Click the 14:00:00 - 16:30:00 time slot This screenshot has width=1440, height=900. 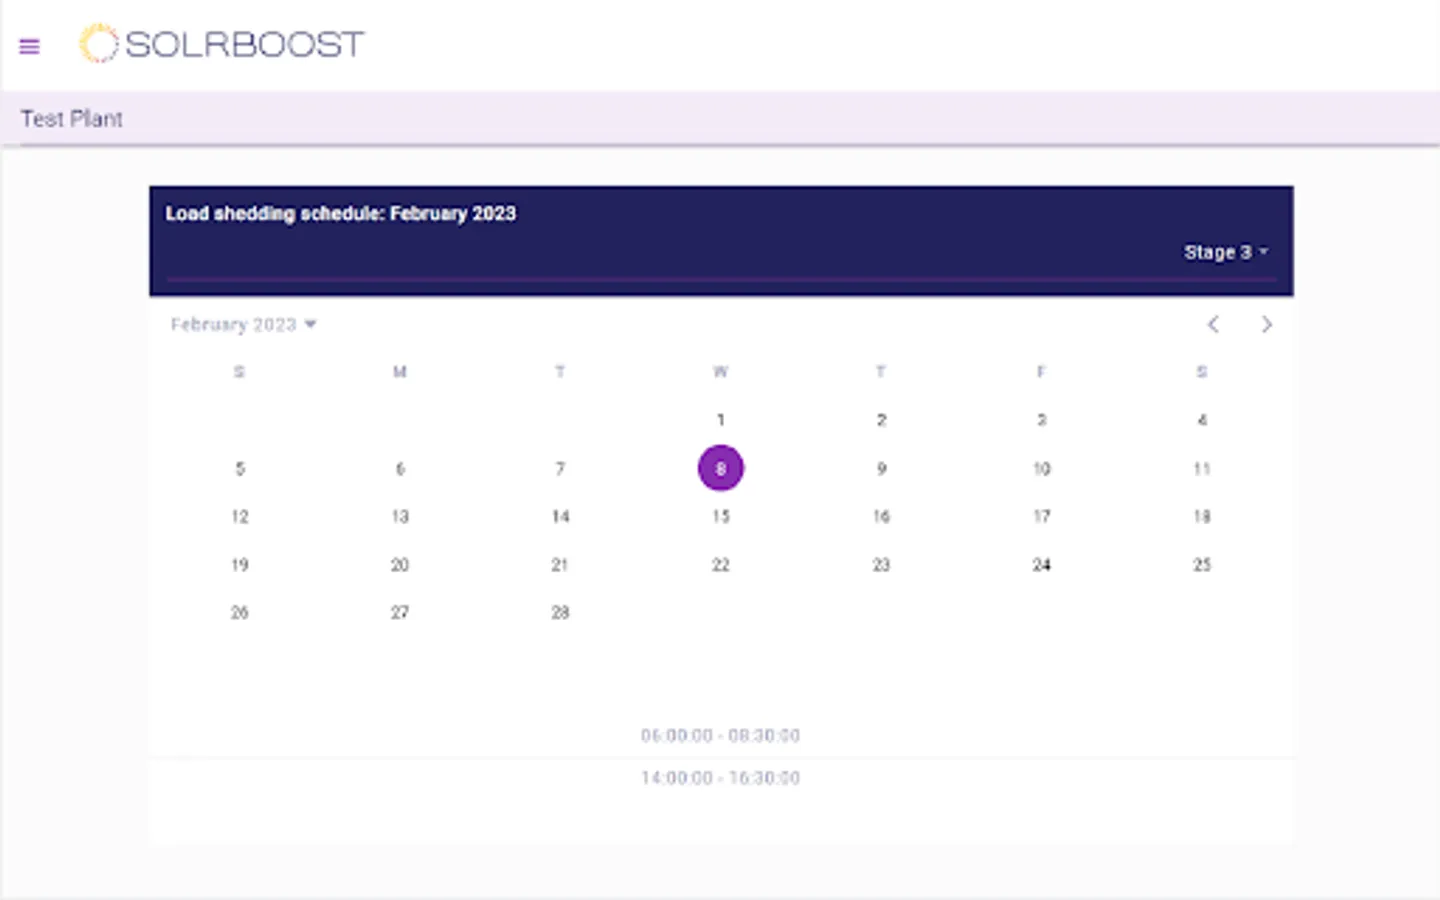720,778
